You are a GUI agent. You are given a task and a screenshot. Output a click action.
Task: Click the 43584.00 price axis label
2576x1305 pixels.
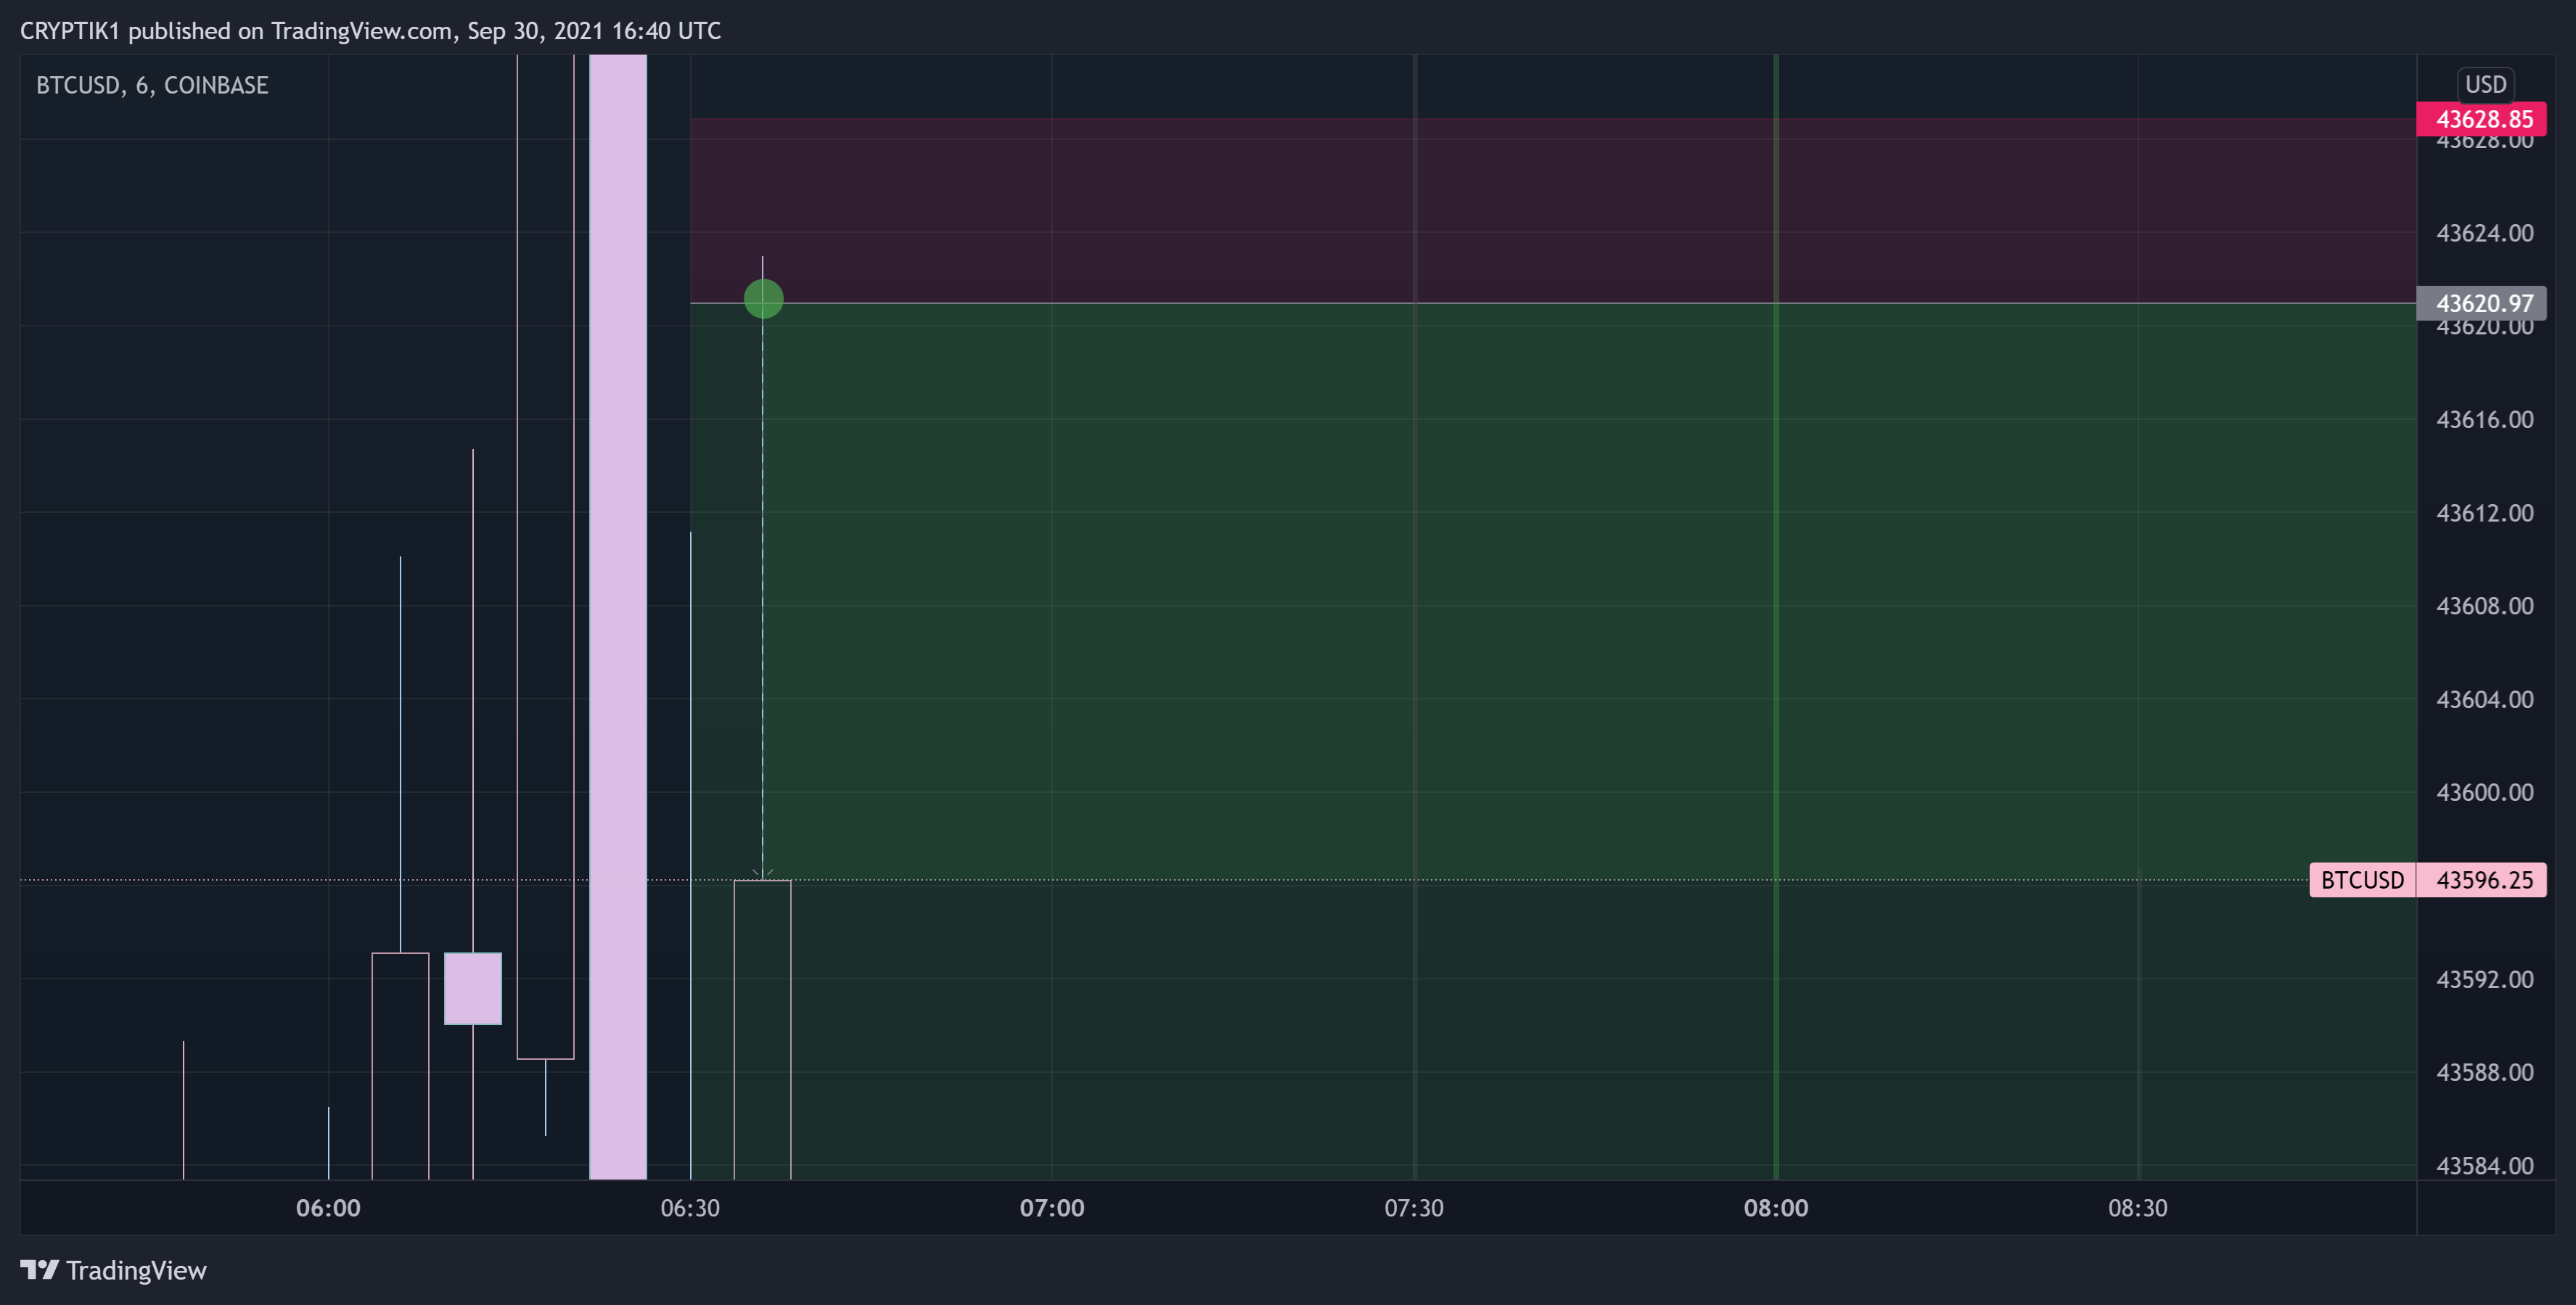click(x=2485, y=1166)
